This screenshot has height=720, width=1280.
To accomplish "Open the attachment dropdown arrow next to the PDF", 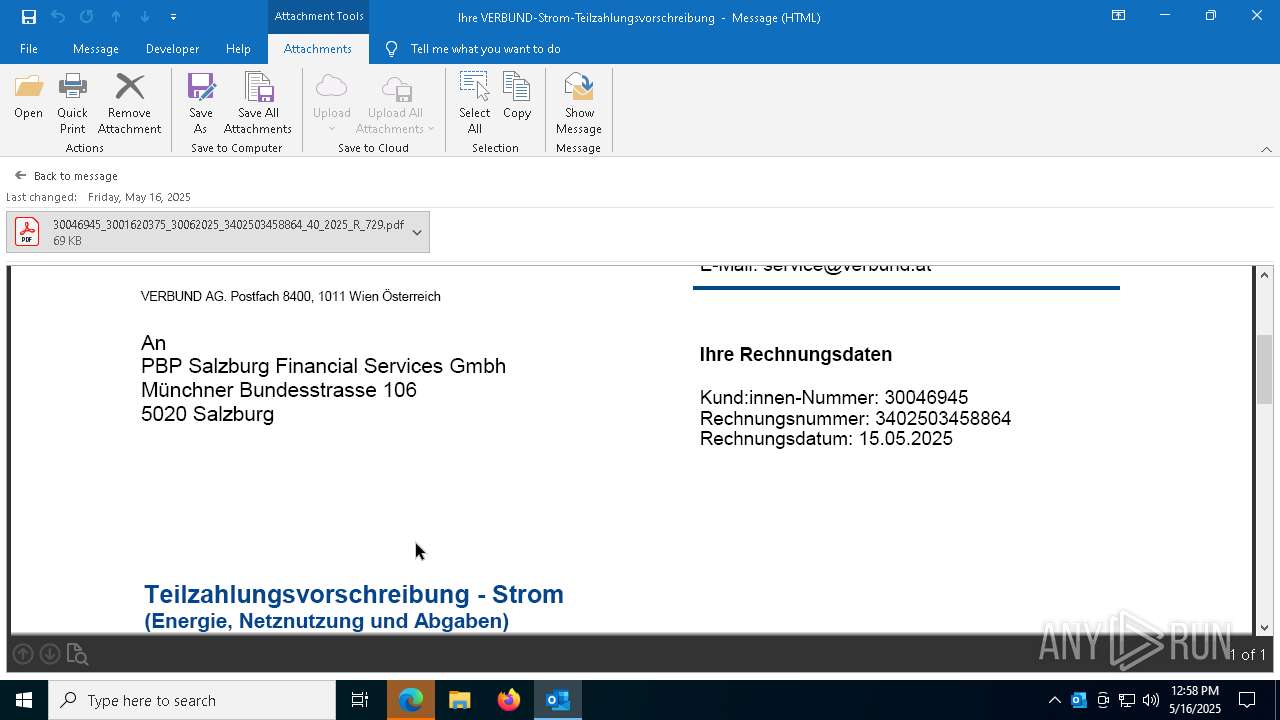I will (417, 232).
